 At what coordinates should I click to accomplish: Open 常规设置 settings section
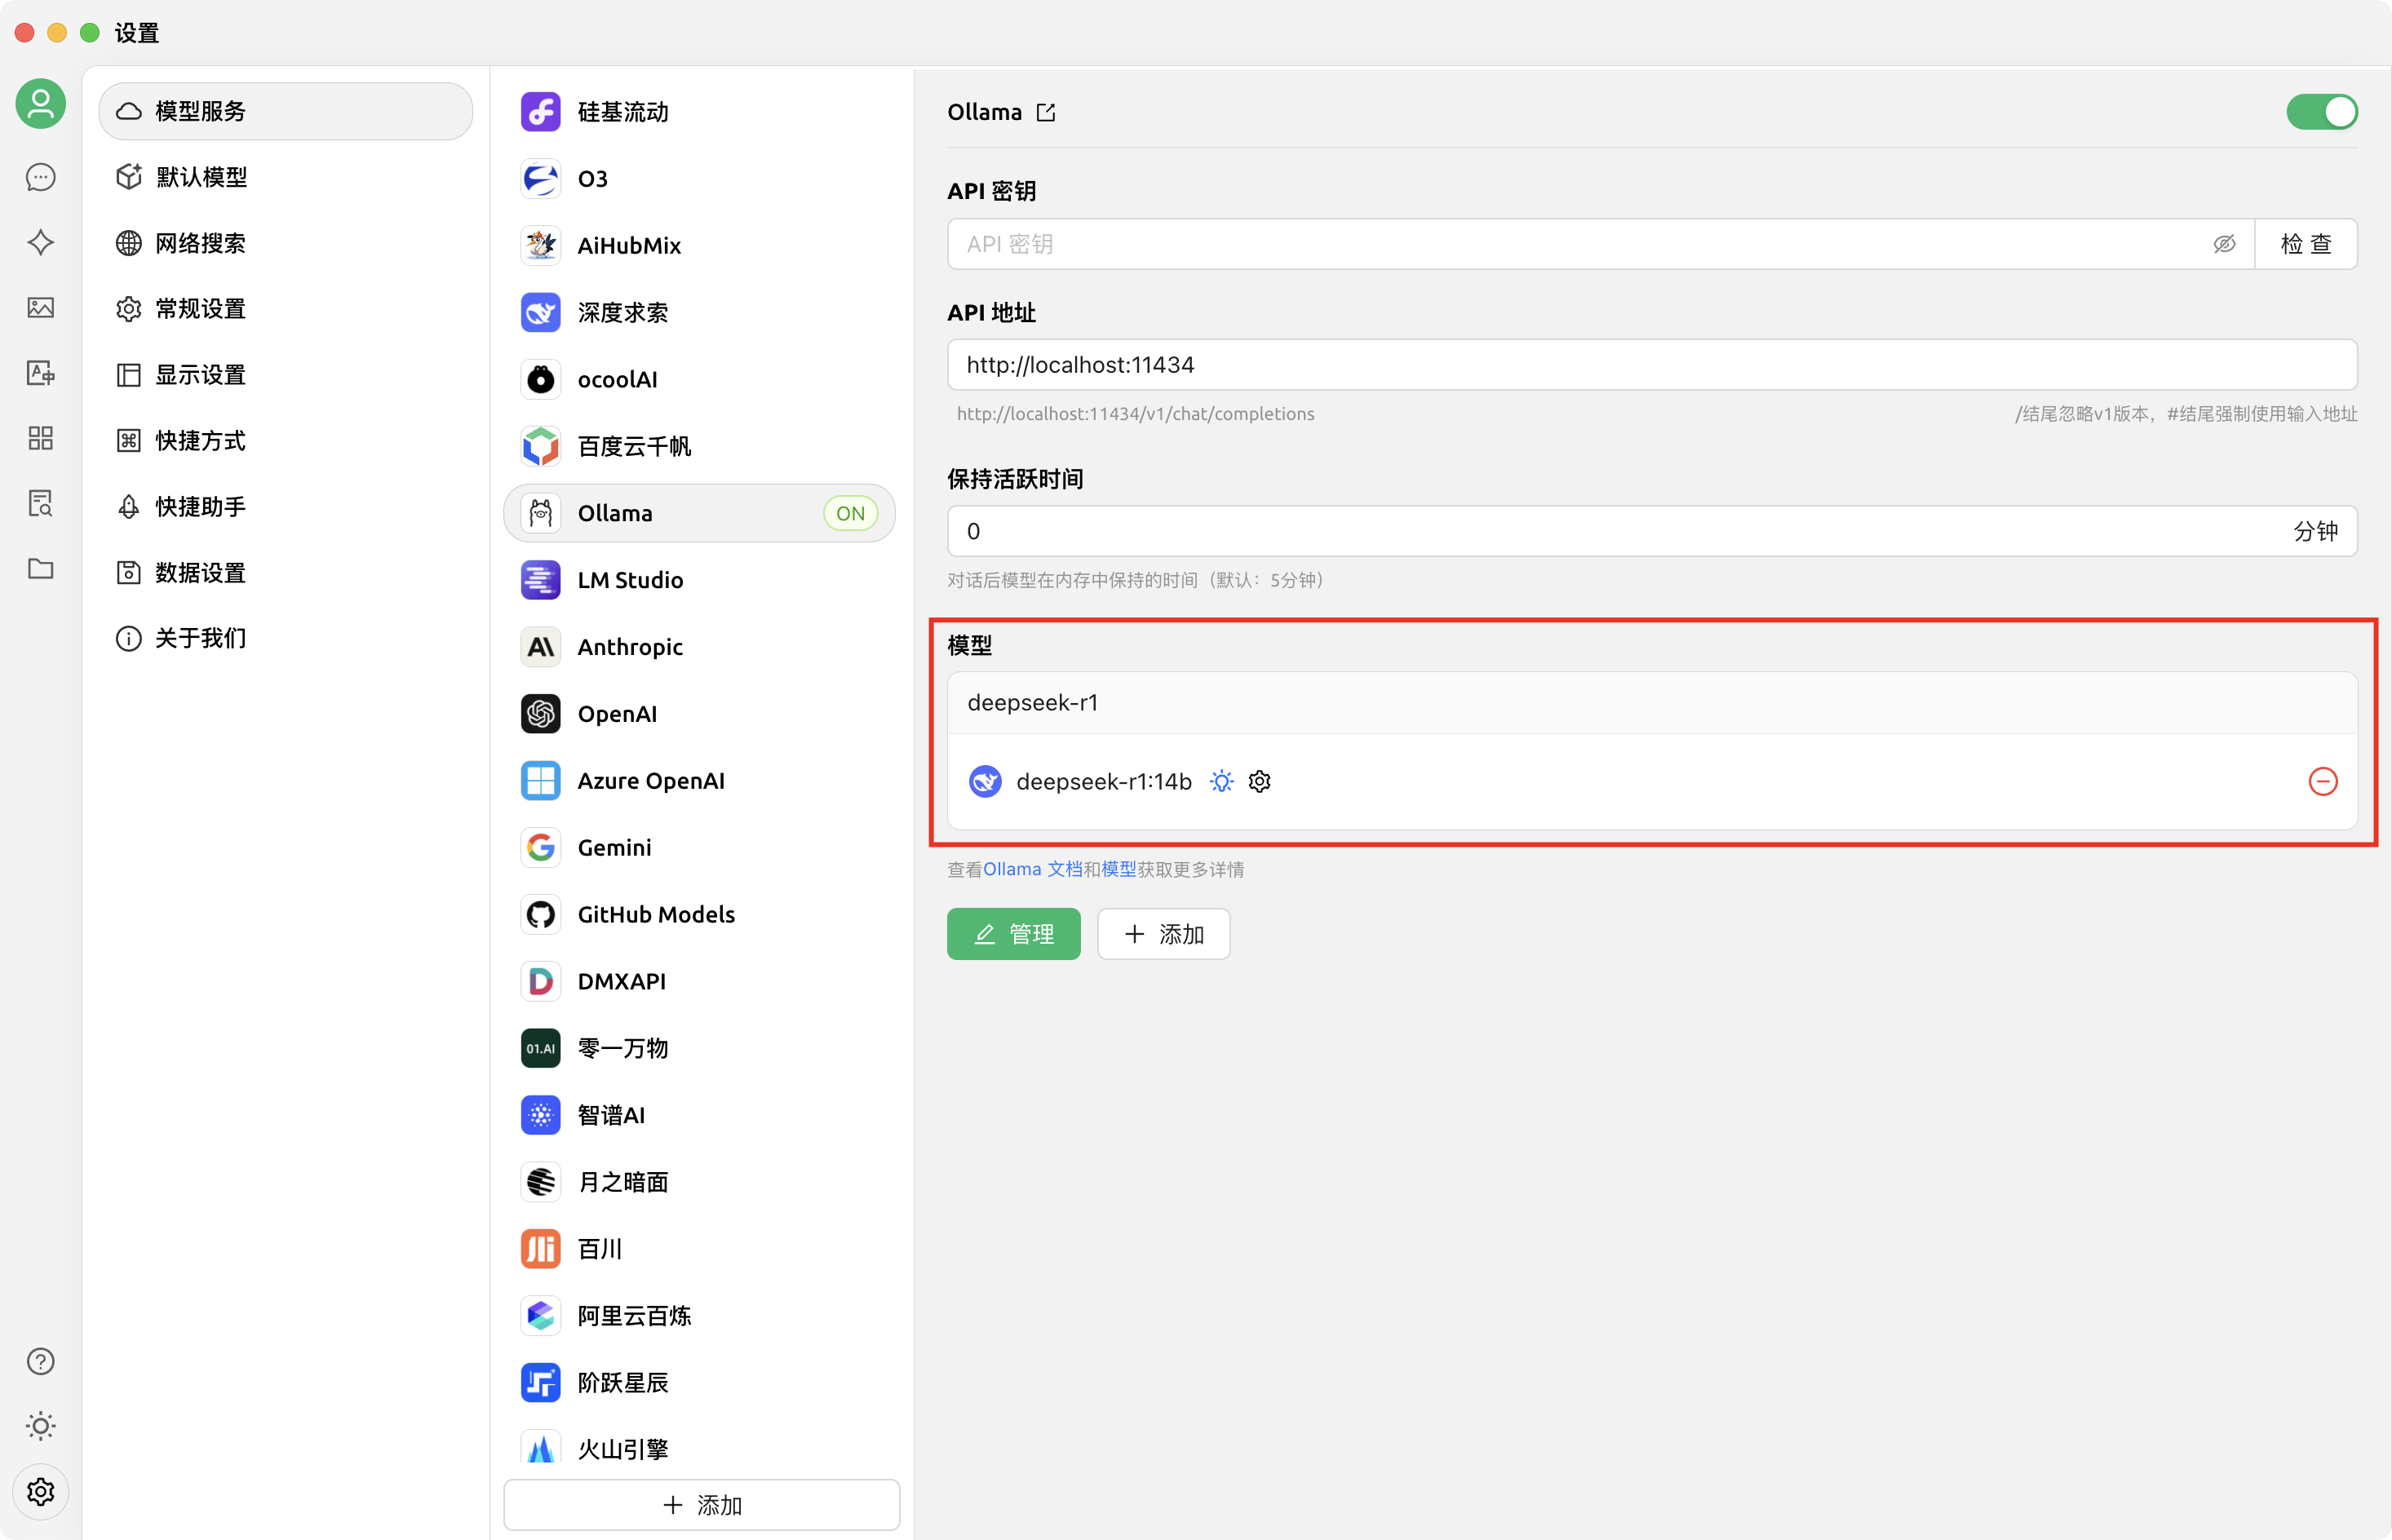coord(286,309)
